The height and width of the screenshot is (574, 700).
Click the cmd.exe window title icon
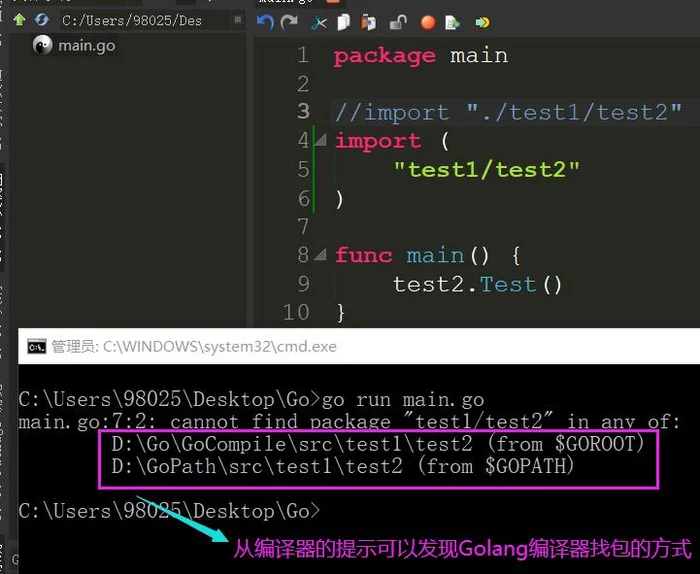click(37, 347)
